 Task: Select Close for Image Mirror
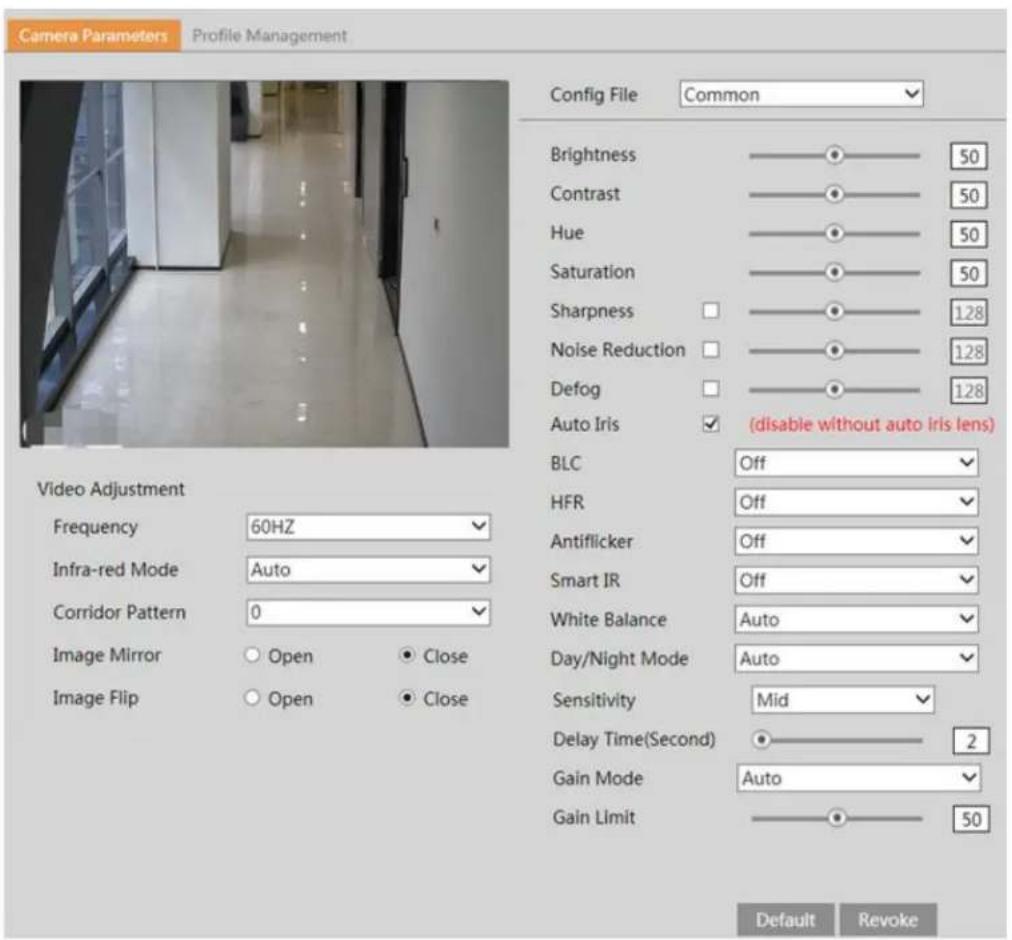click(407, 655)
